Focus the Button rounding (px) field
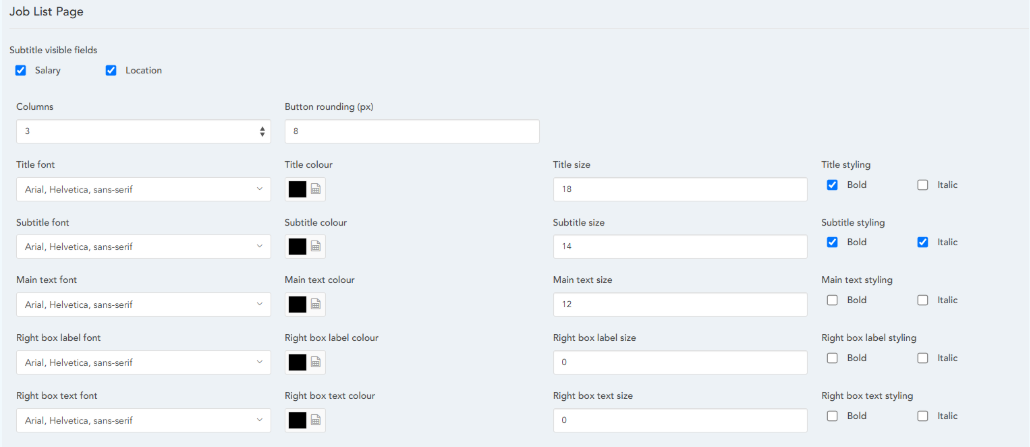 coord(412,131)
